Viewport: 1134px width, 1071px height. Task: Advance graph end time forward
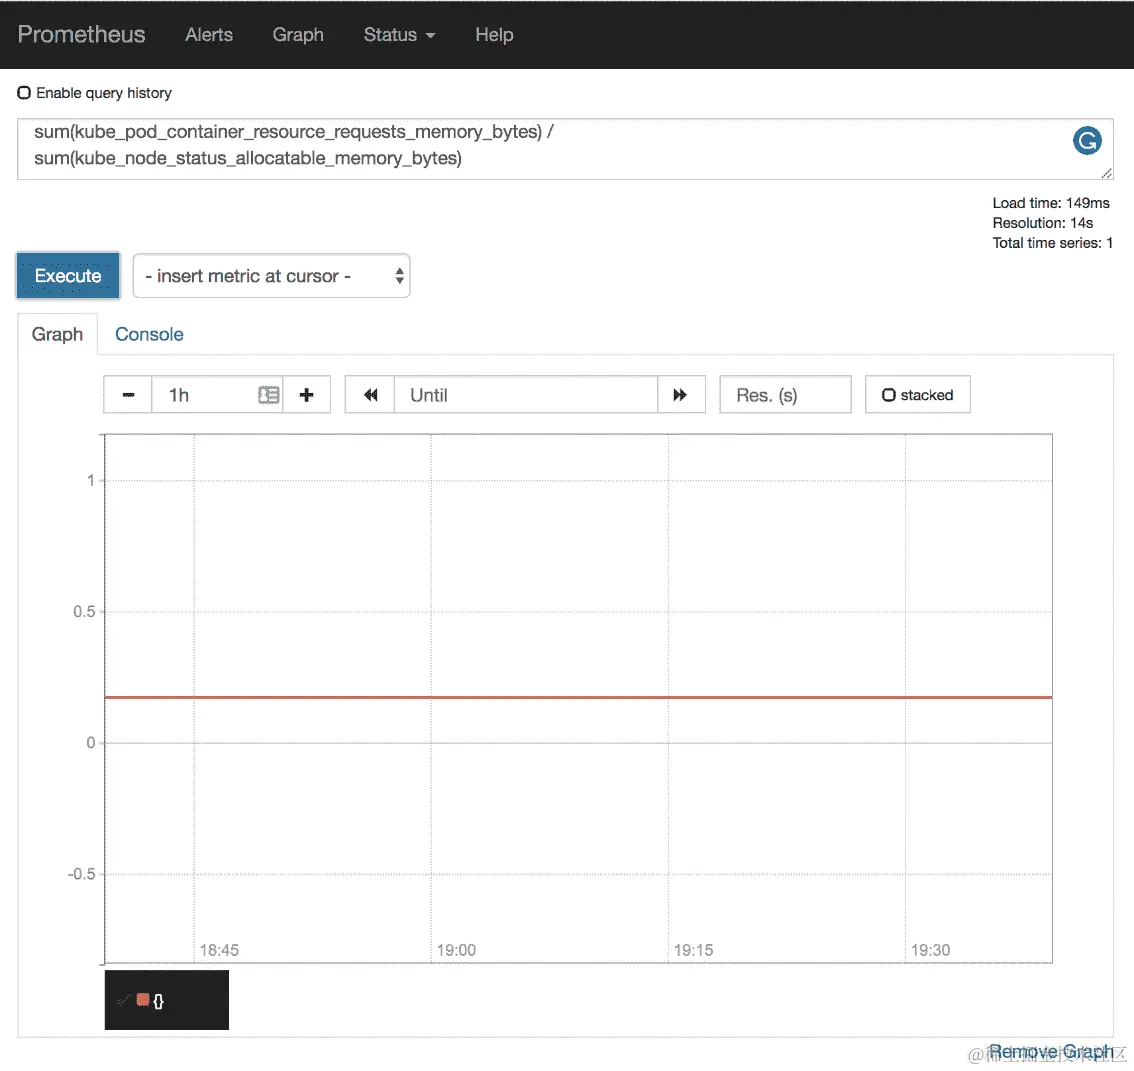681,395
